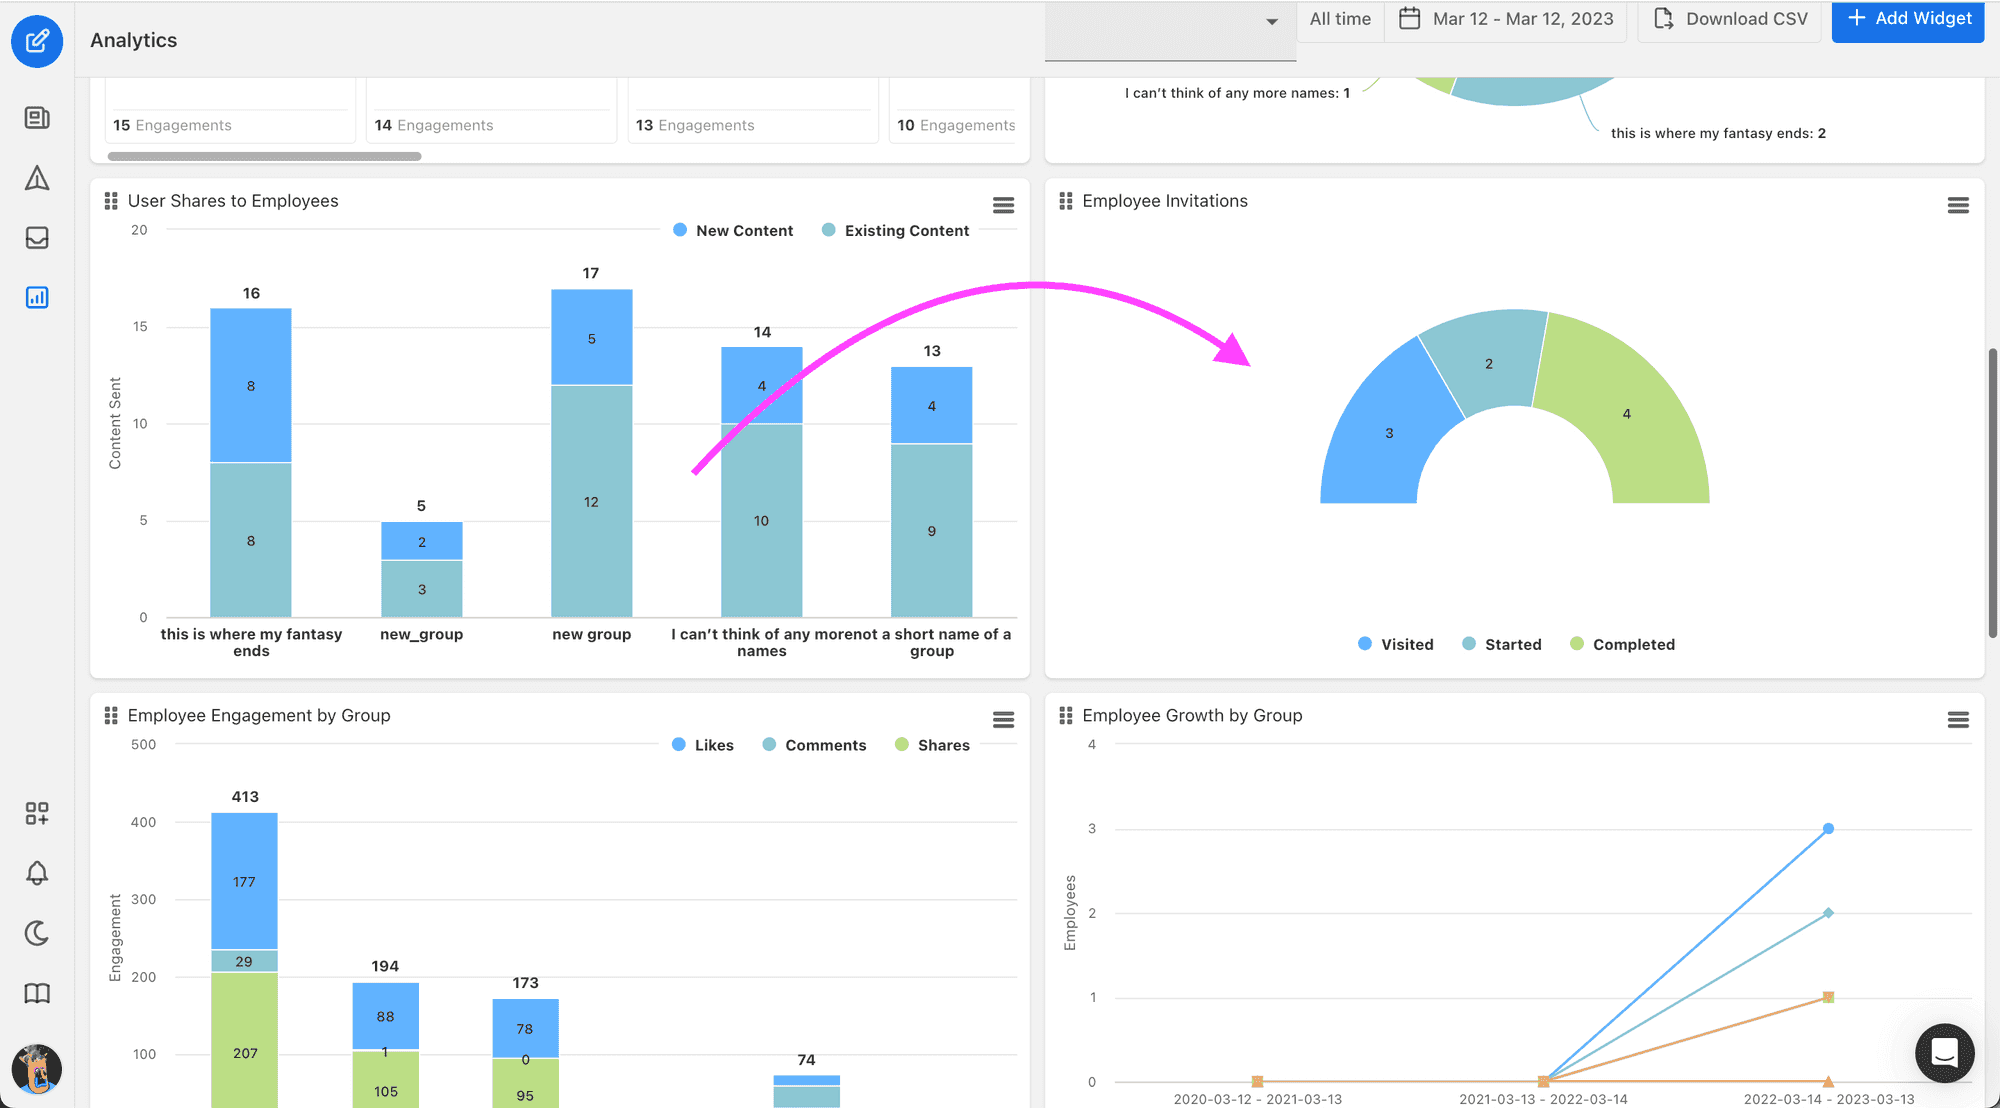Click the teal diamond data point at value 2
This screenshot has width=2000, height=1108.
1828,913
